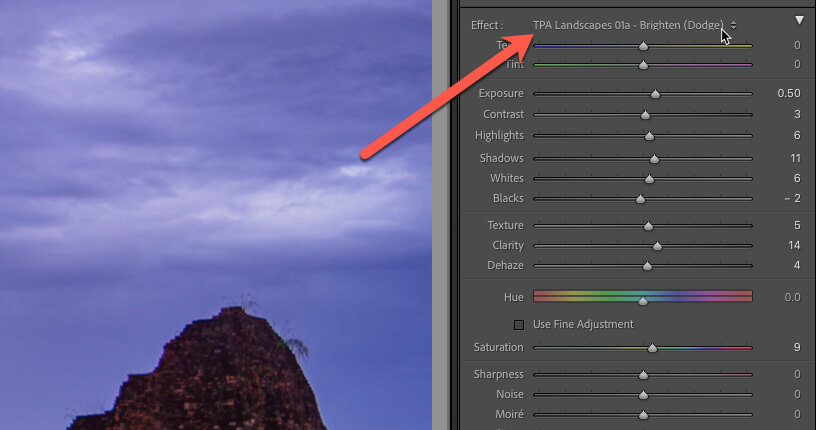Click the Exposure slider handle
816x430 pixels.
(x=655, y=94)
